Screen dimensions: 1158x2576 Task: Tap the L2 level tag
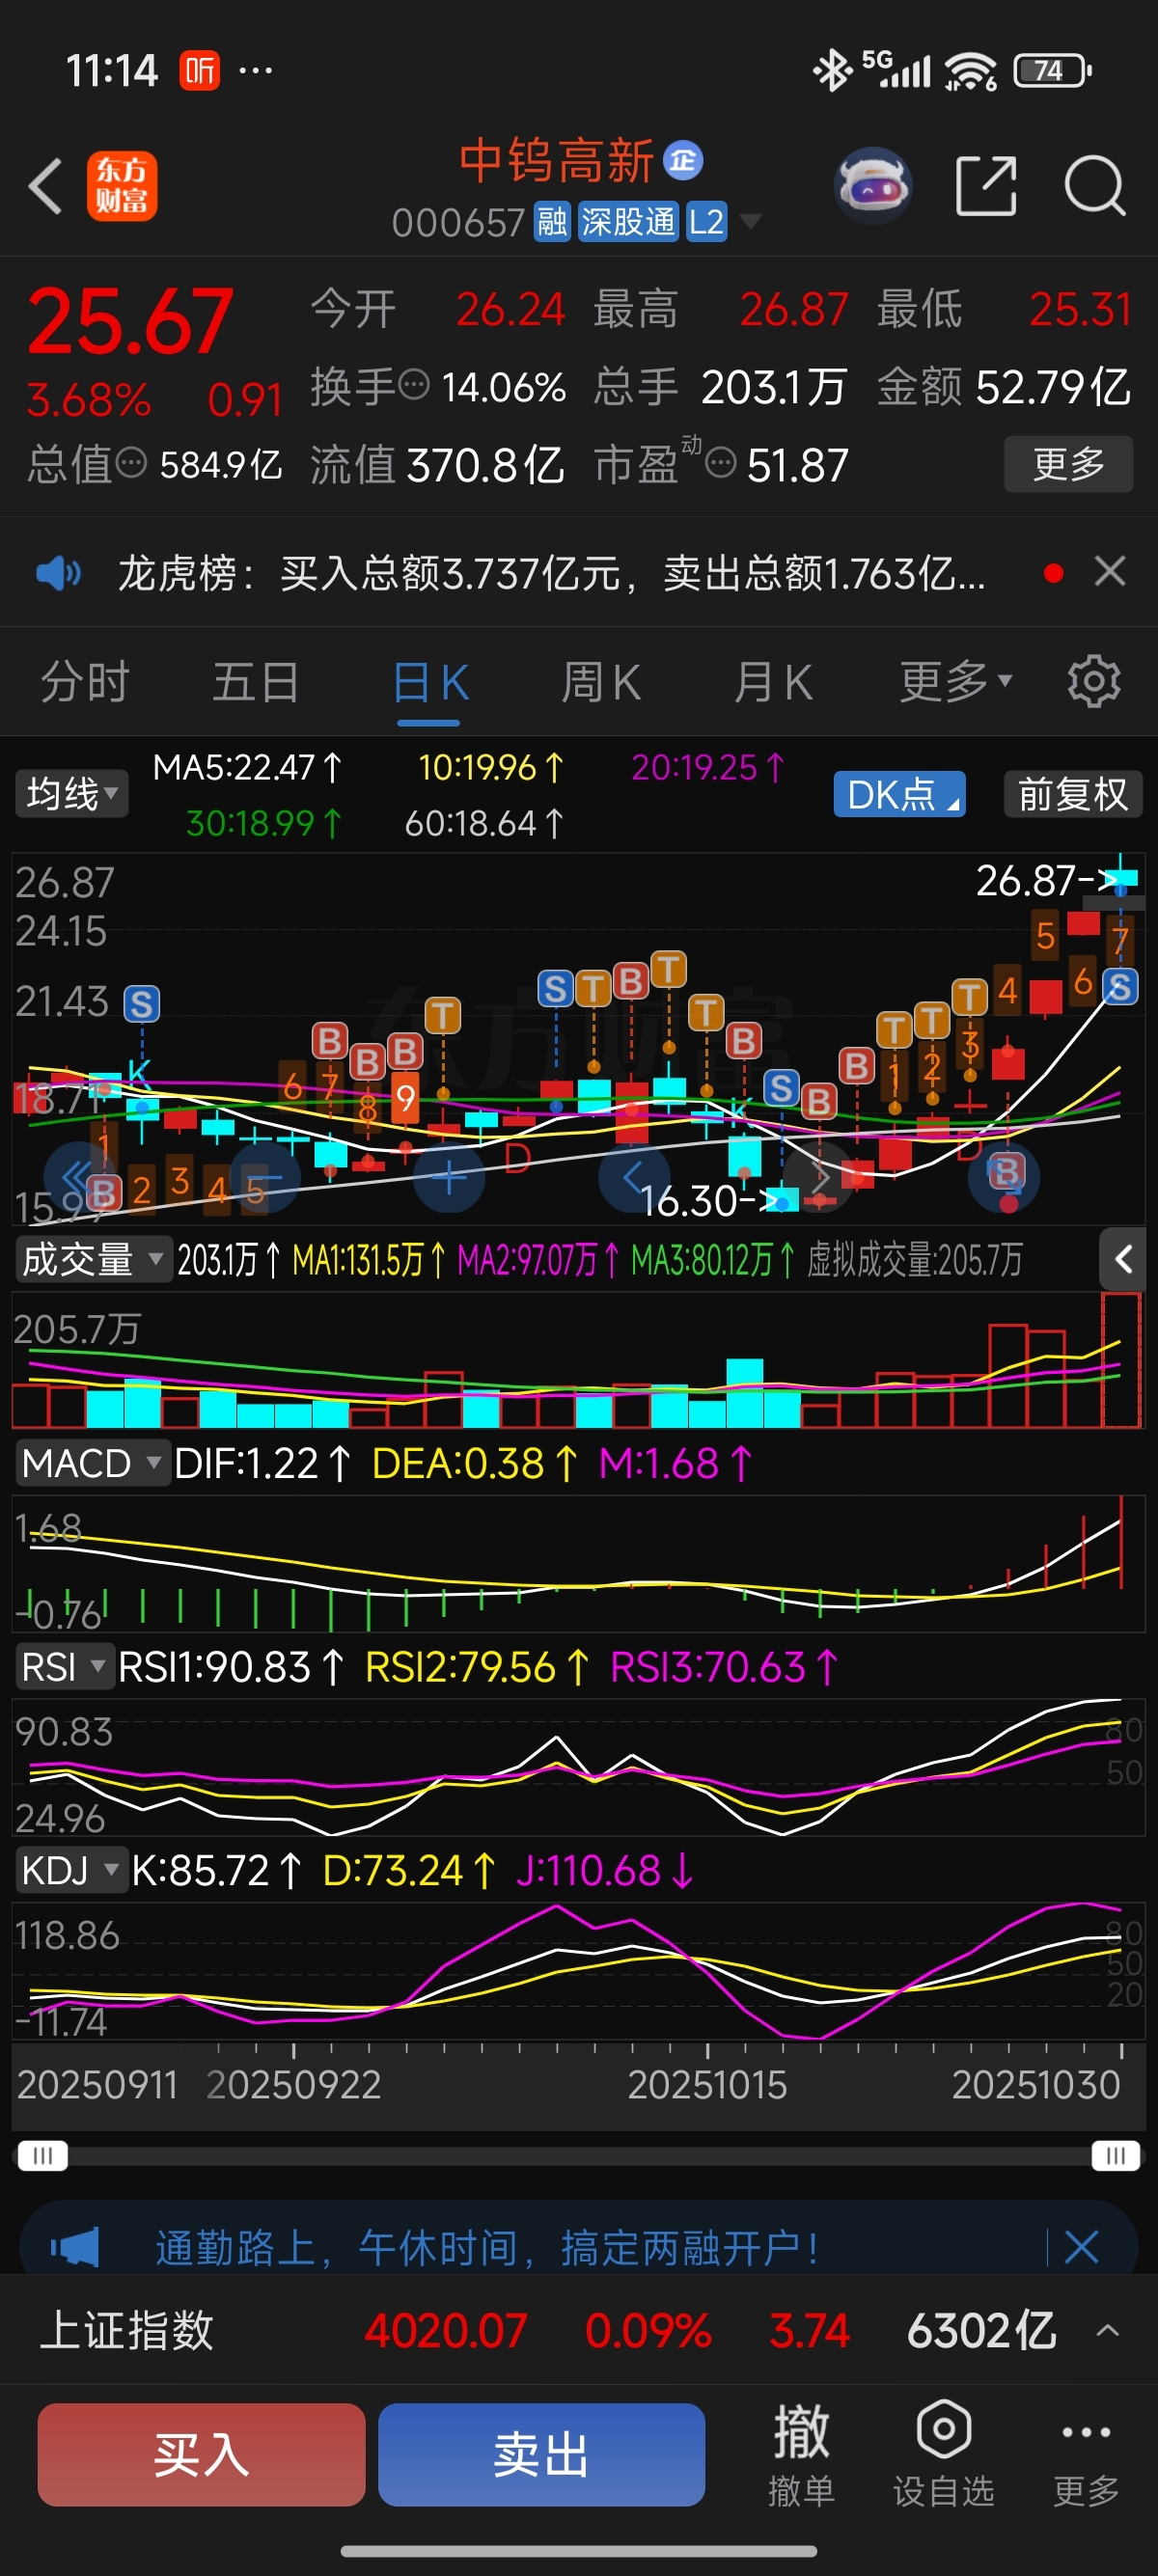(706, 222)
